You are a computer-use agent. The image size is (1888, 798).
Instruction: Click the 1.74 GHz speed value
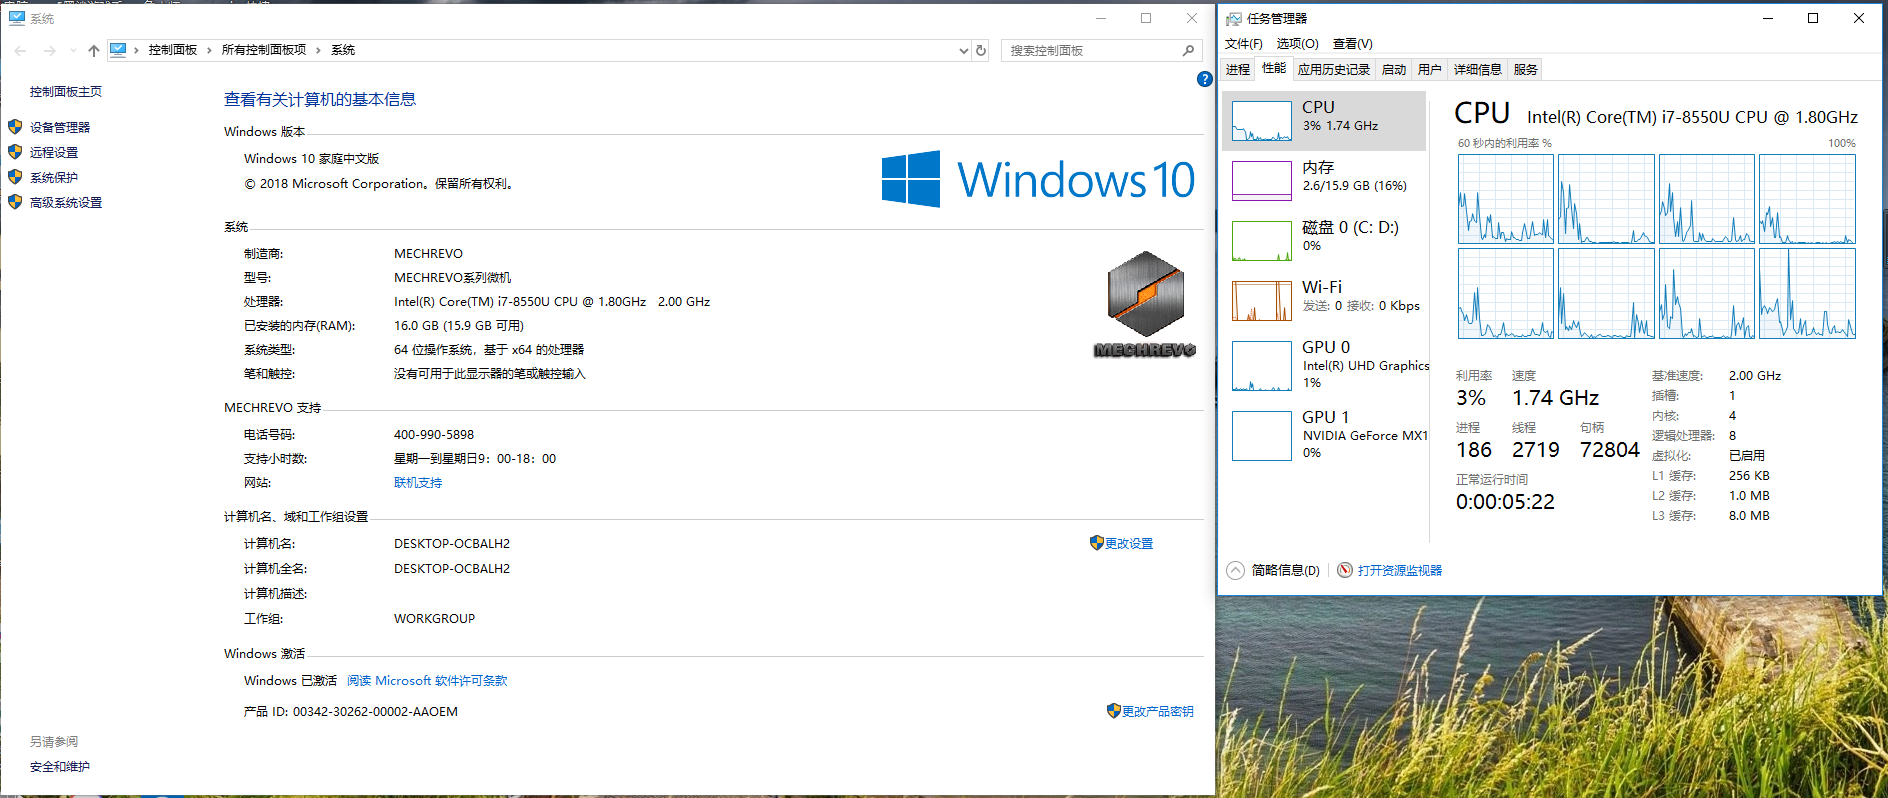1555,398
